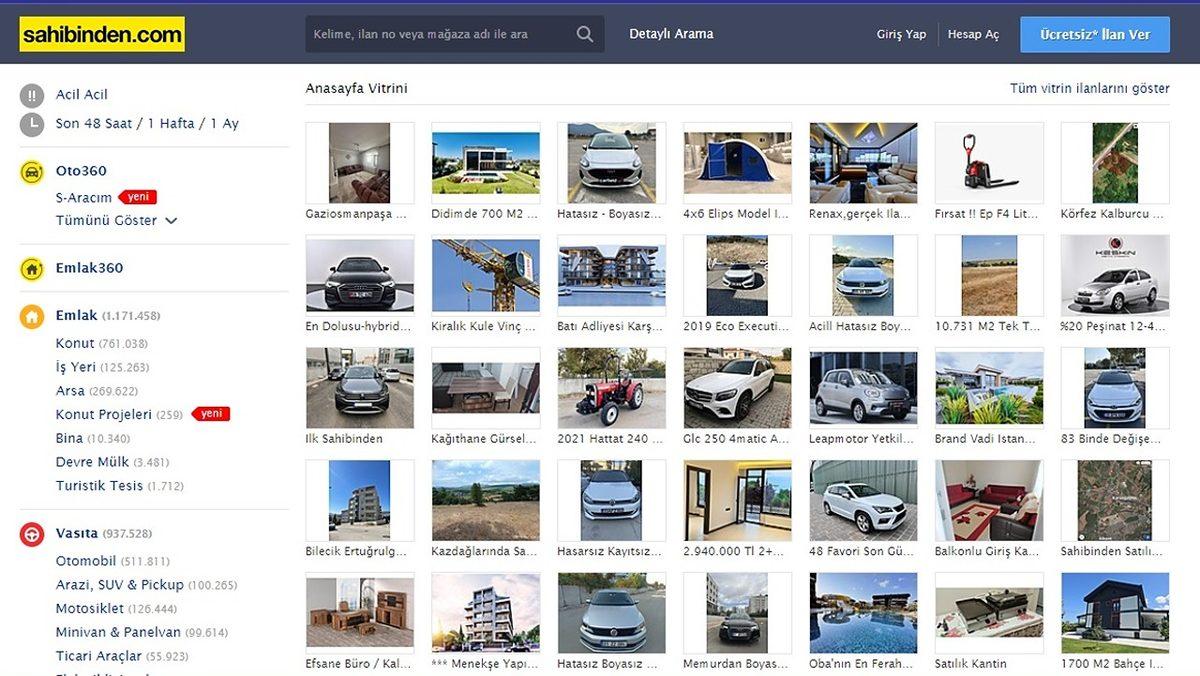Select Giriş Yap in the header
Viewport: 1200px width, 676px height.
900,33
